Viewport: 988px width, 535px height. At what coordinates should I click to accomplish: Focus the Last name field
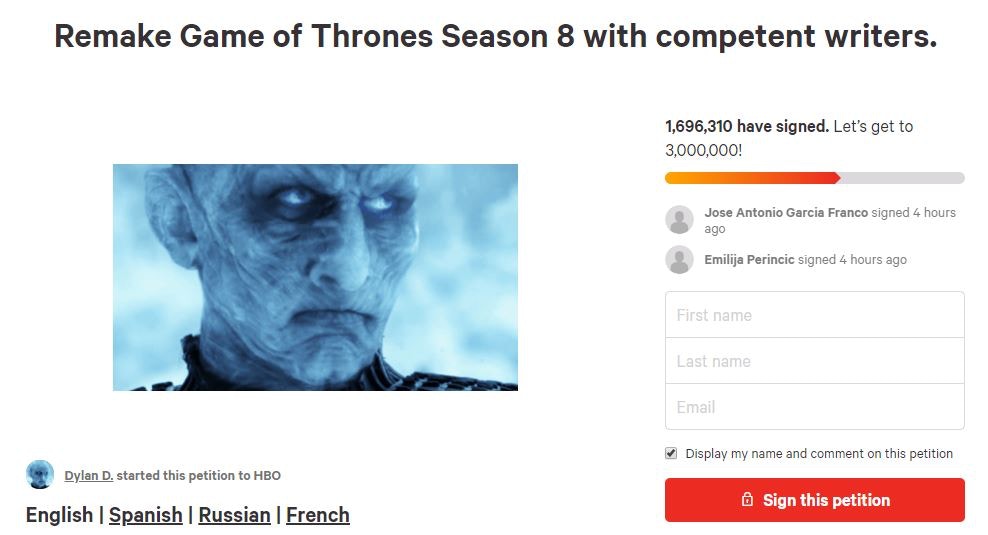tap(814, 361)
